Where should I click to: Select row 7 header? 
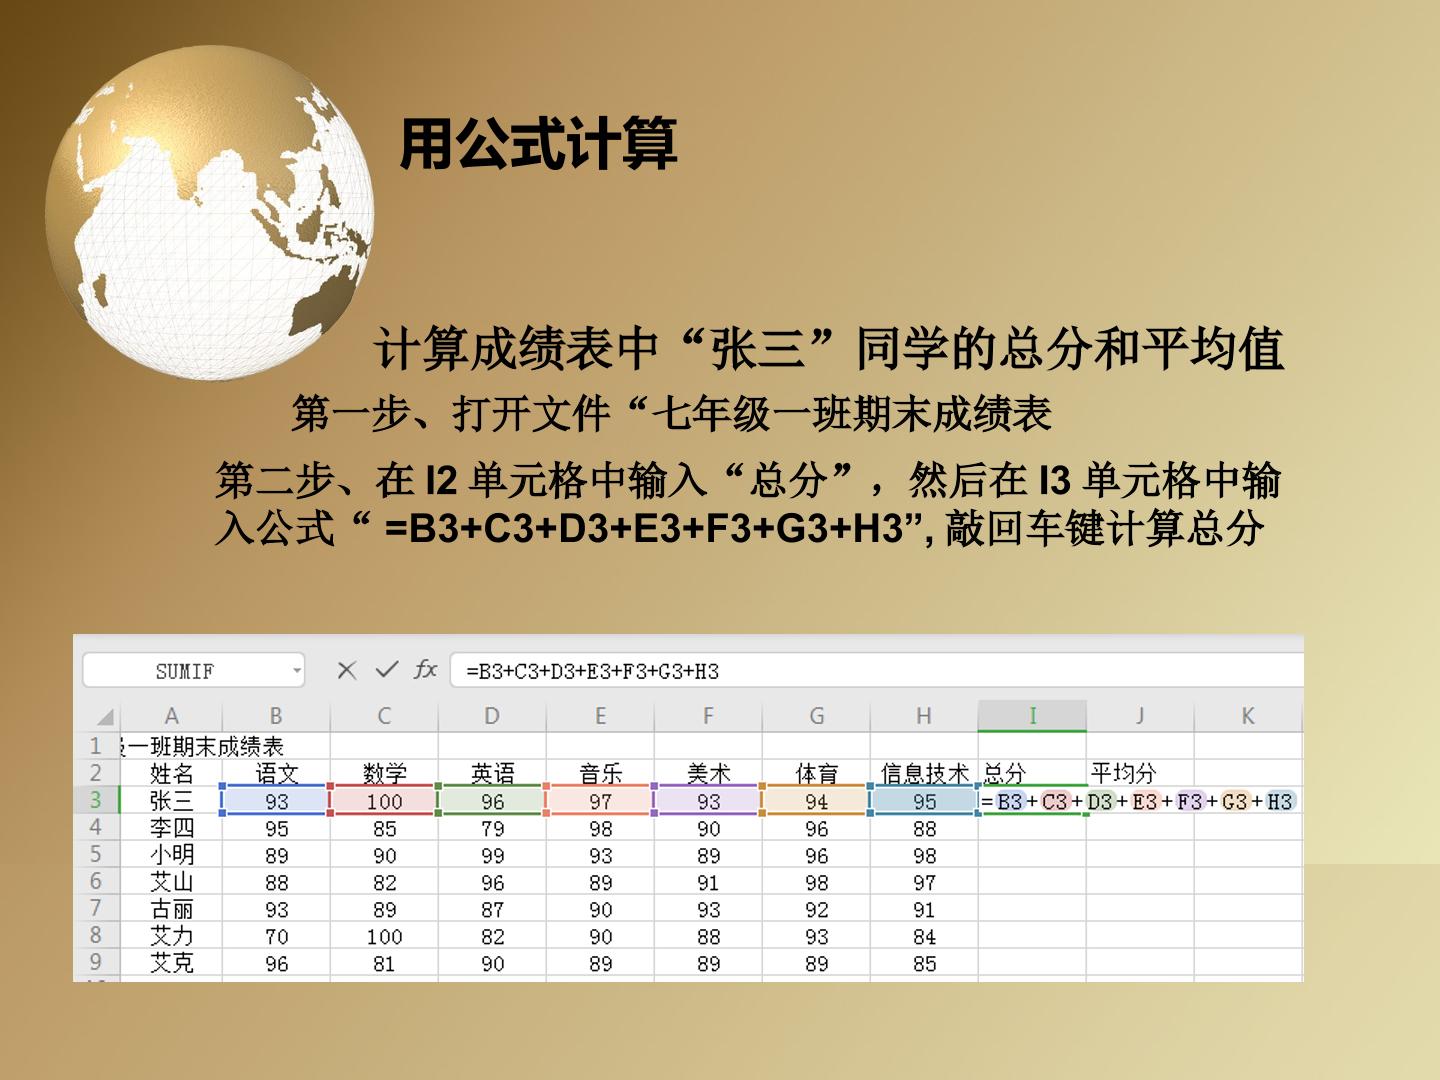pyautogui.click(x=96, y=908)
